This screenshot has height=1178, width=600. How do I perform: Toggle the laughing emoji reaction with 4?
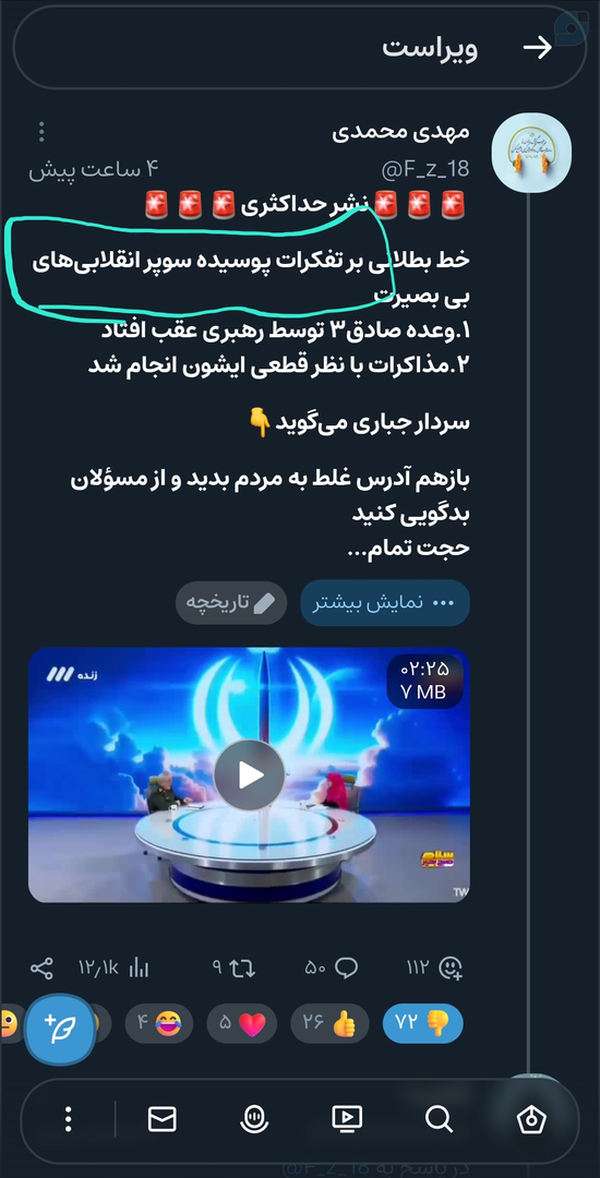(x=158, y=1023)
